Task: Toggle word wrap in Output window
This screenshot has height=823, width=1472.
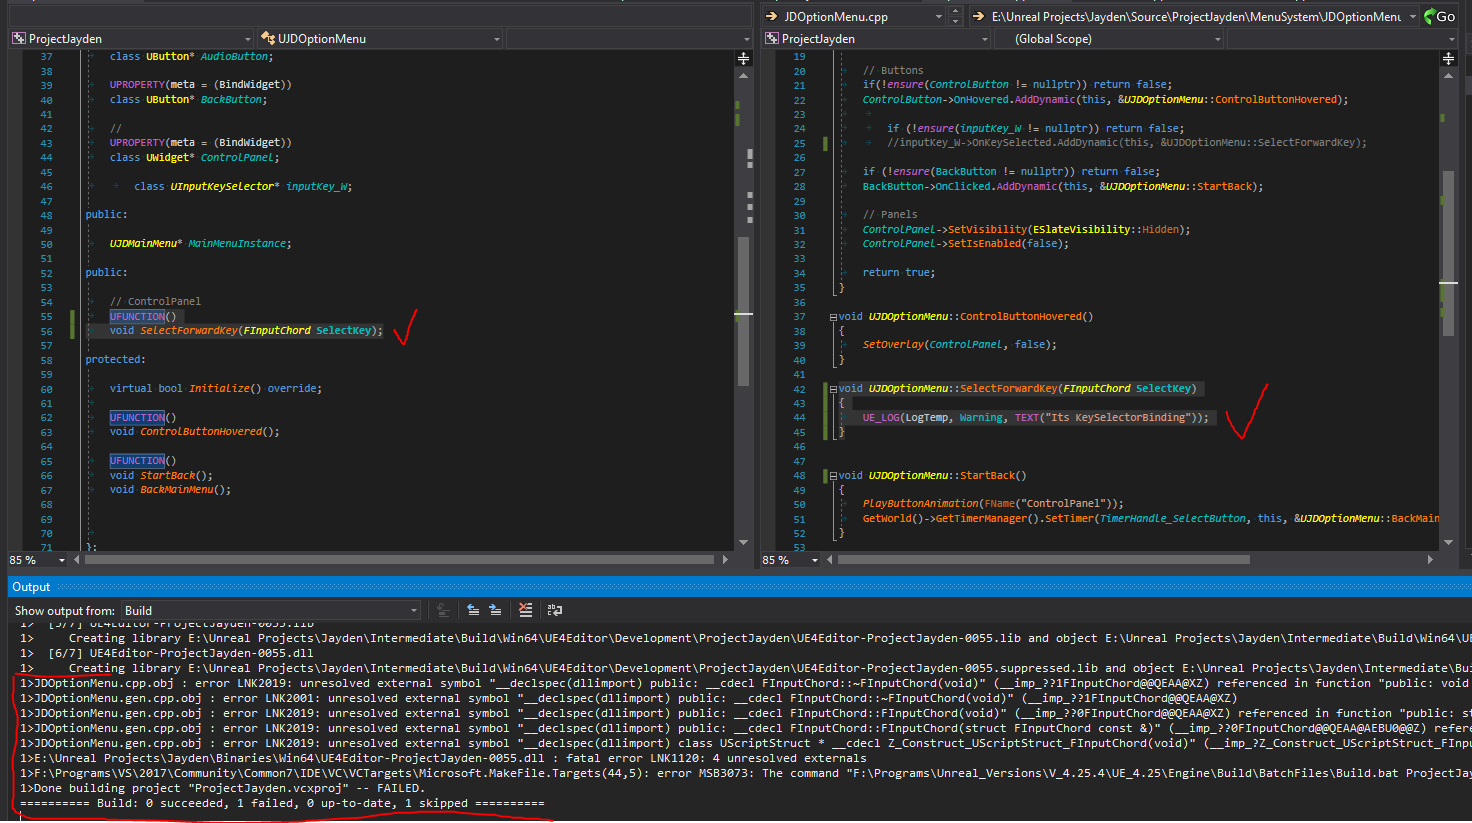Action: coord(555,610)
